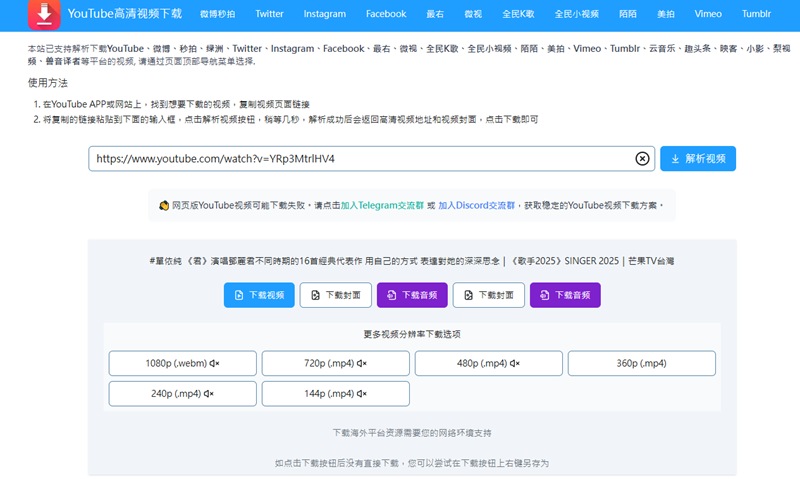This screenshot has height=479, width=800.
Task: Download the 720p (.mp4) option
Action: click(x=336, y=363)
